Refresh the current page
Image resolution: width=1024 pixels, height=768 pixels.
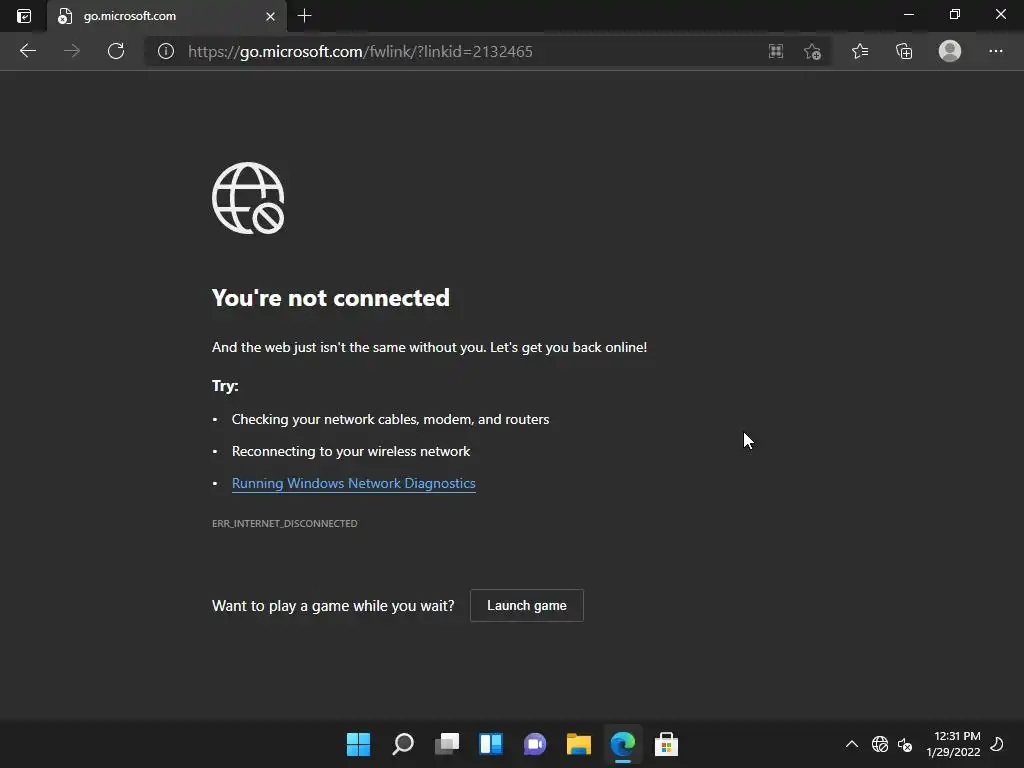click(116, 51)
